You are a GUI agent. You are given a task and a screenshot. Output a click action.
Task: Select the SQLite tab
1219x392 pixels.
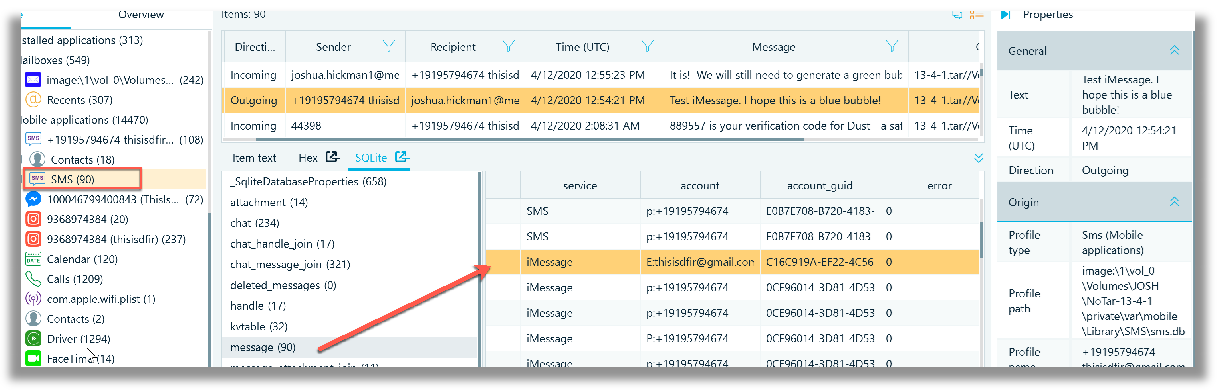(370, 158)
